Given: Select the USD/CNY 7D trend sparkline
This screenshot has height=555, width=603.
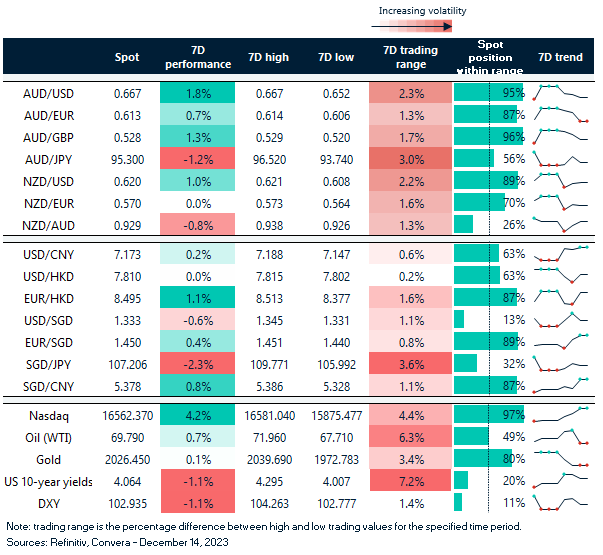Looking at the screenshot, I should tap(561, 254).
